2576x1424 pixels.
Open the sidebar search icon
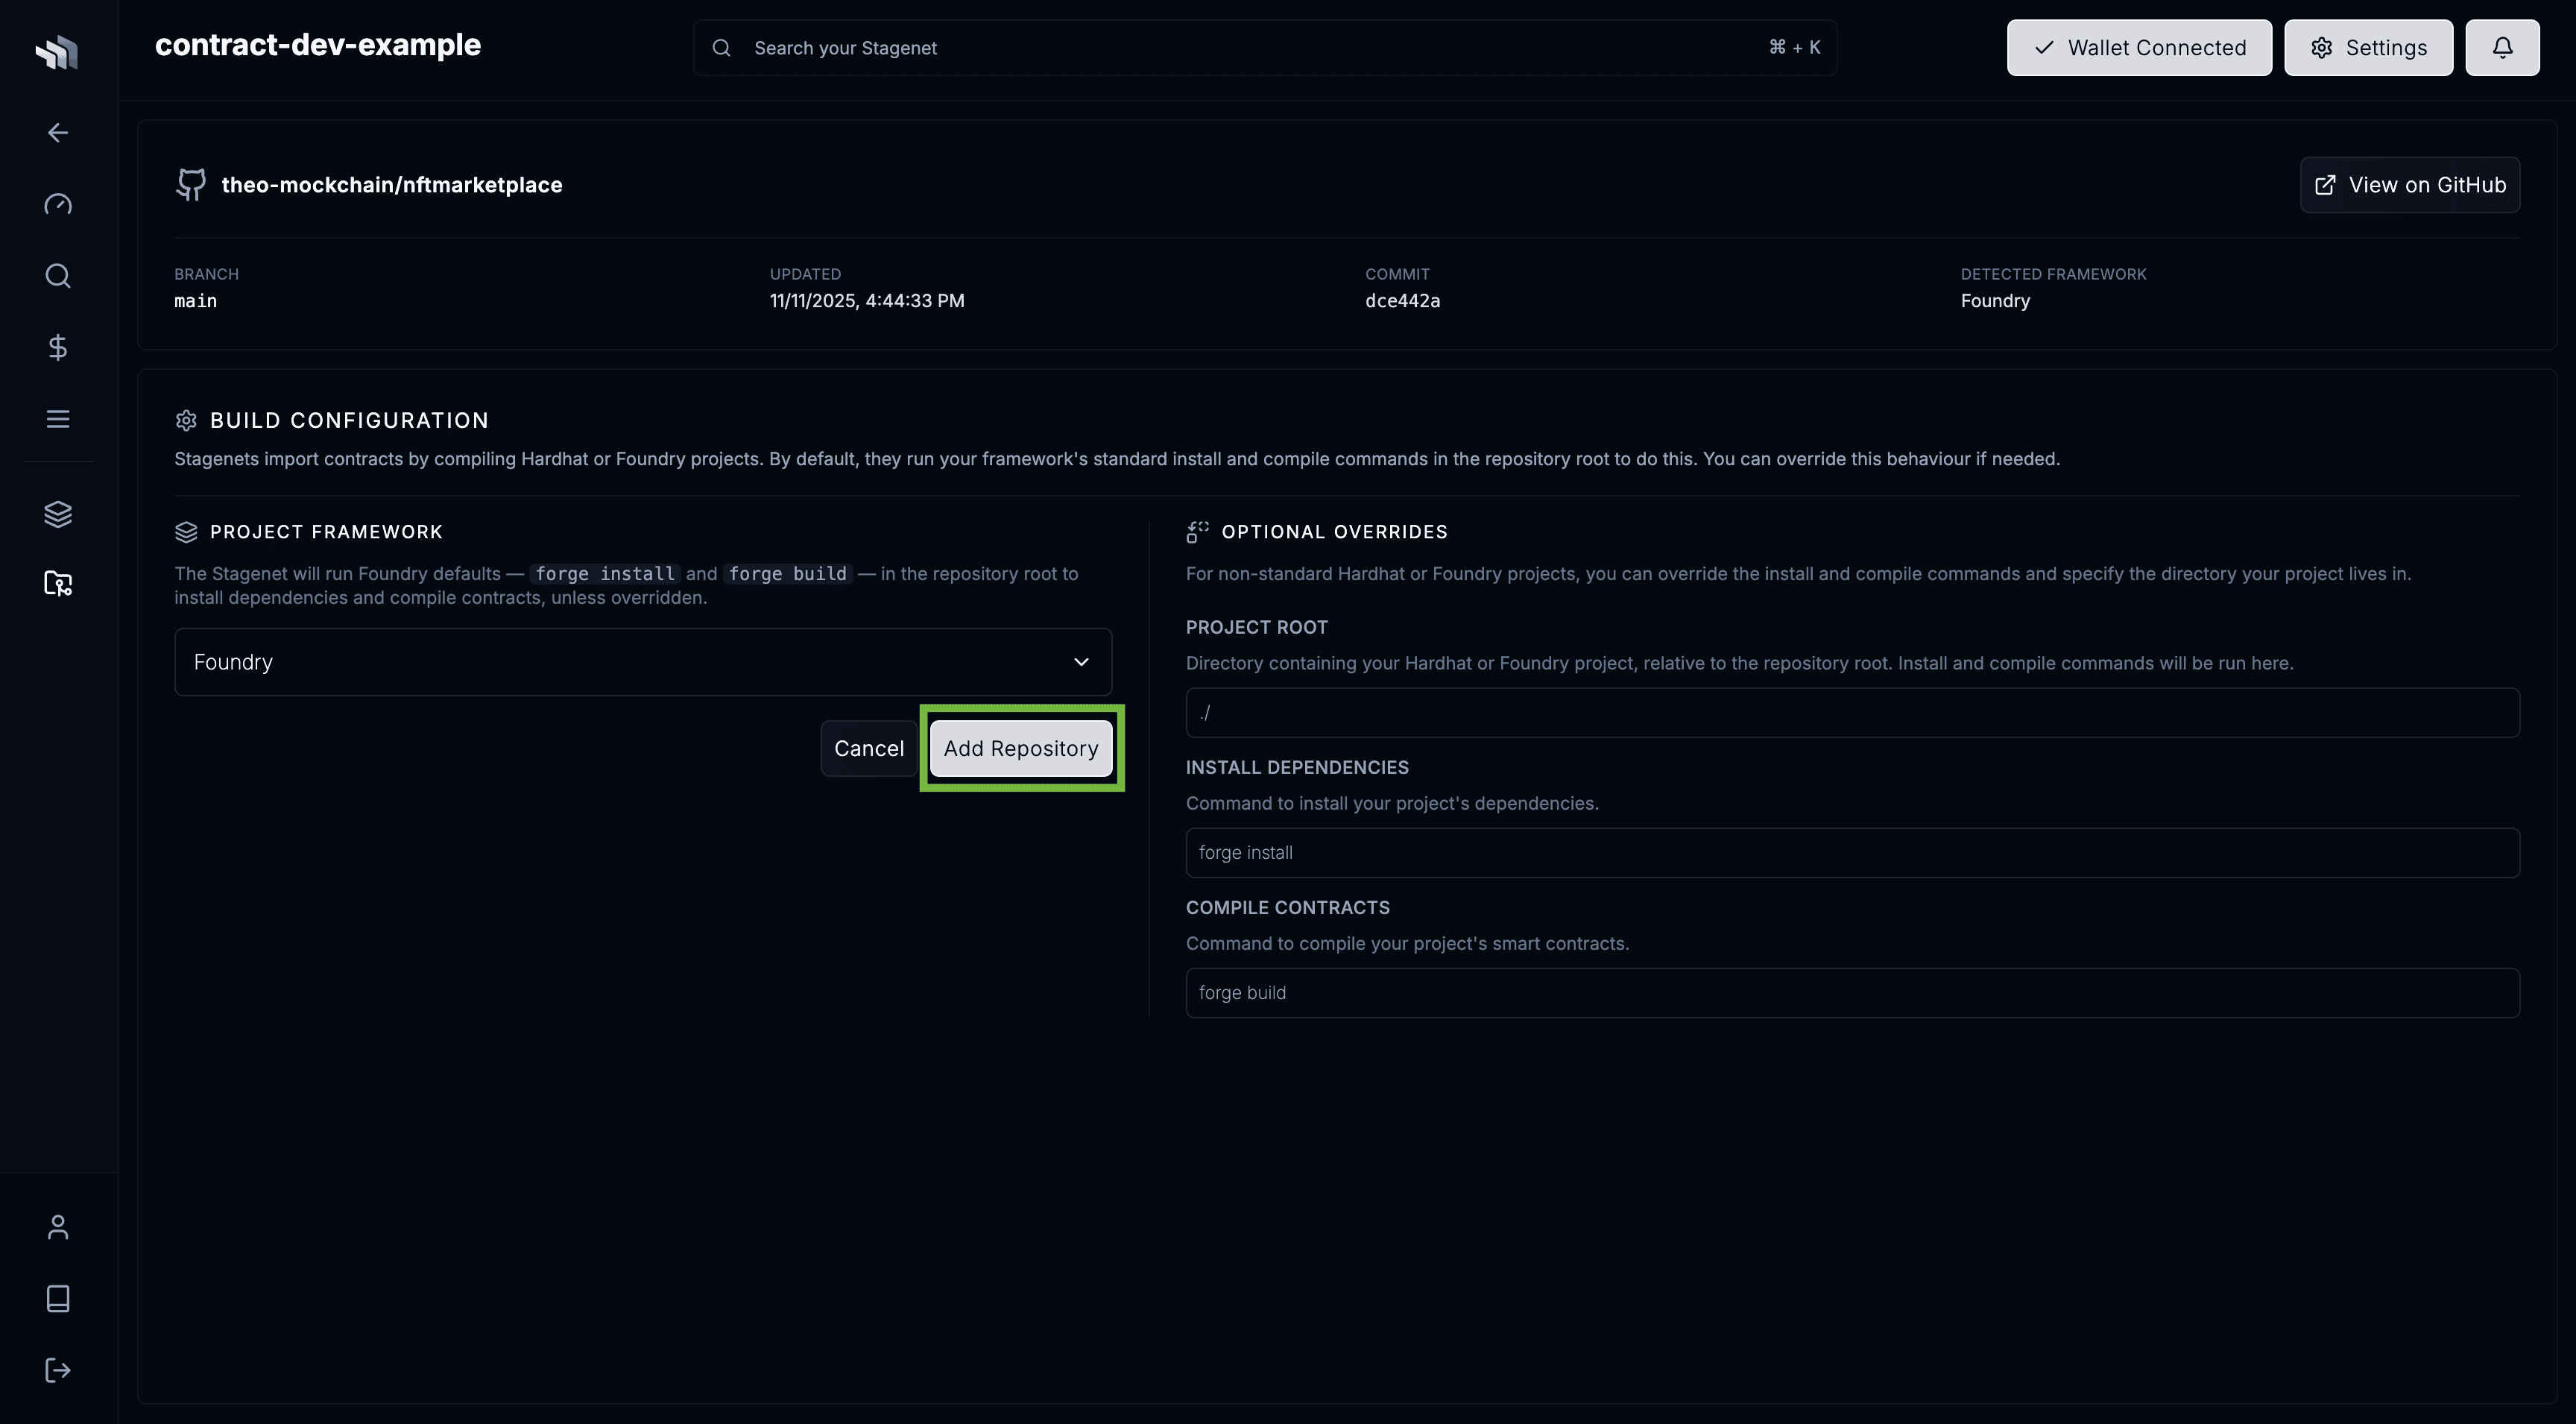click(x=57, y=276)
